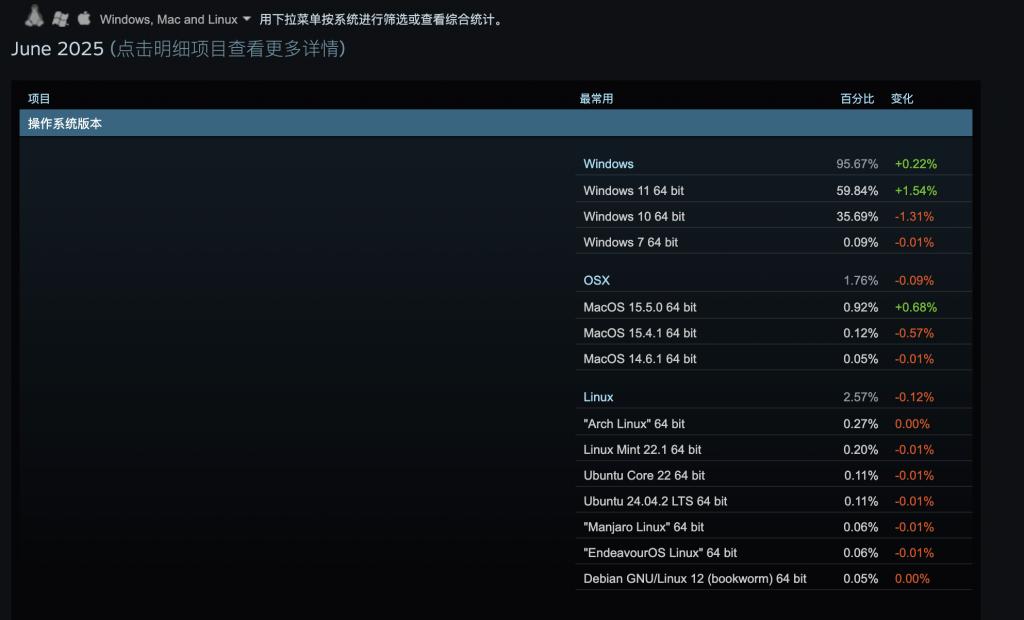1024x620 pixels.
Task: Click the 最常用 column header
Action: coord(596,99)
